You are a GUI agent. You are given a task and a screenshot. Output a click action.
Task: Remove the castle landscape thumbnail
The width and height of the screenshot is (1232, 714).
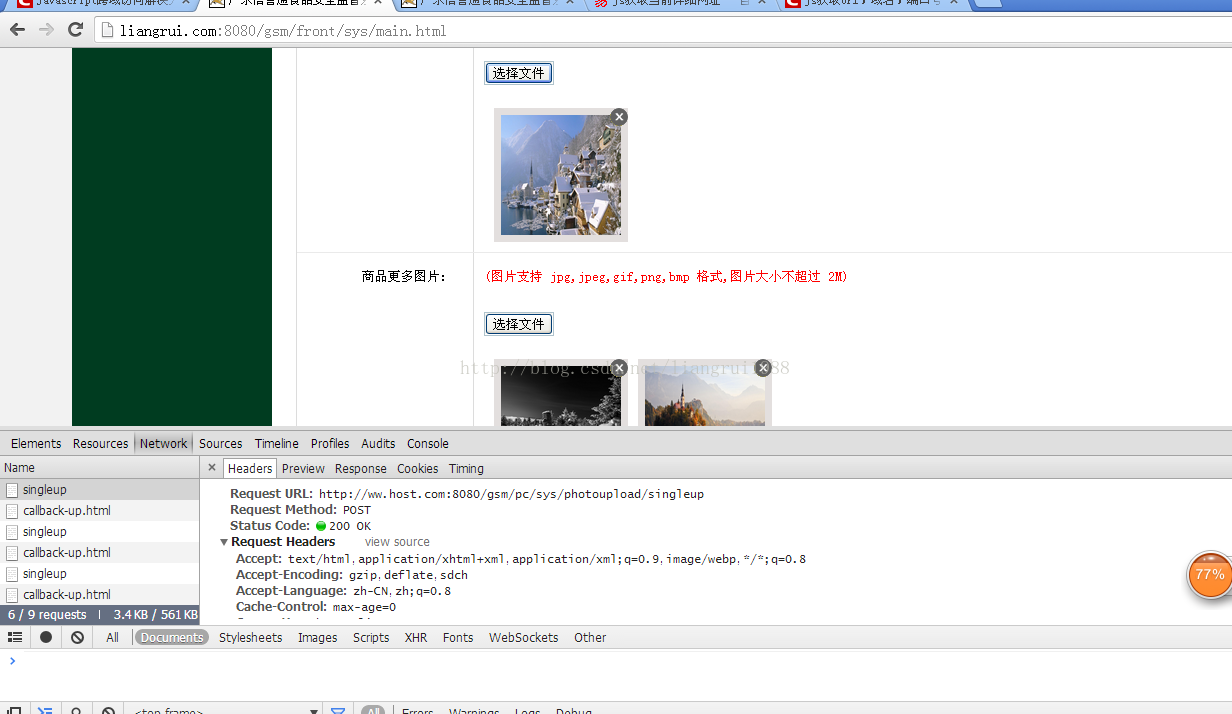pyautogui.click(x=763, y=368)
